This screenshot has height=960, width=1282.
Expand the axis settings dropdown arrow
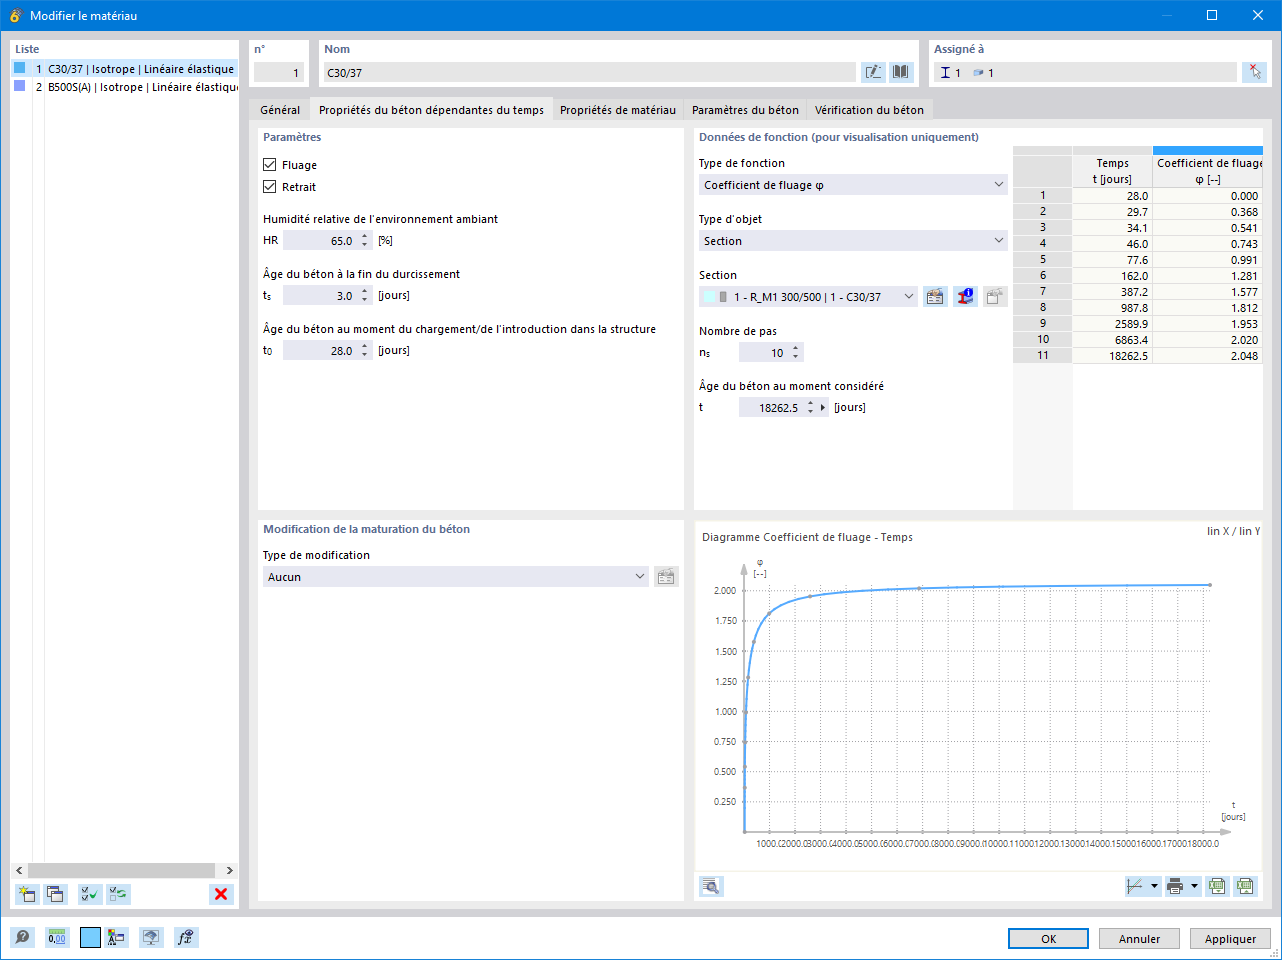click(1155, 886)
